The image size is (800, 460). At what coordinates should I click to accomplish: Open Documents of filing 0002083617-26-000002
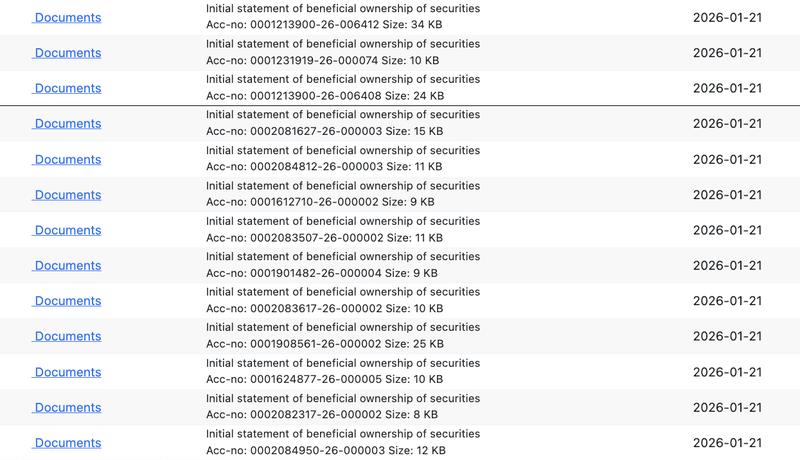point(67,301)
